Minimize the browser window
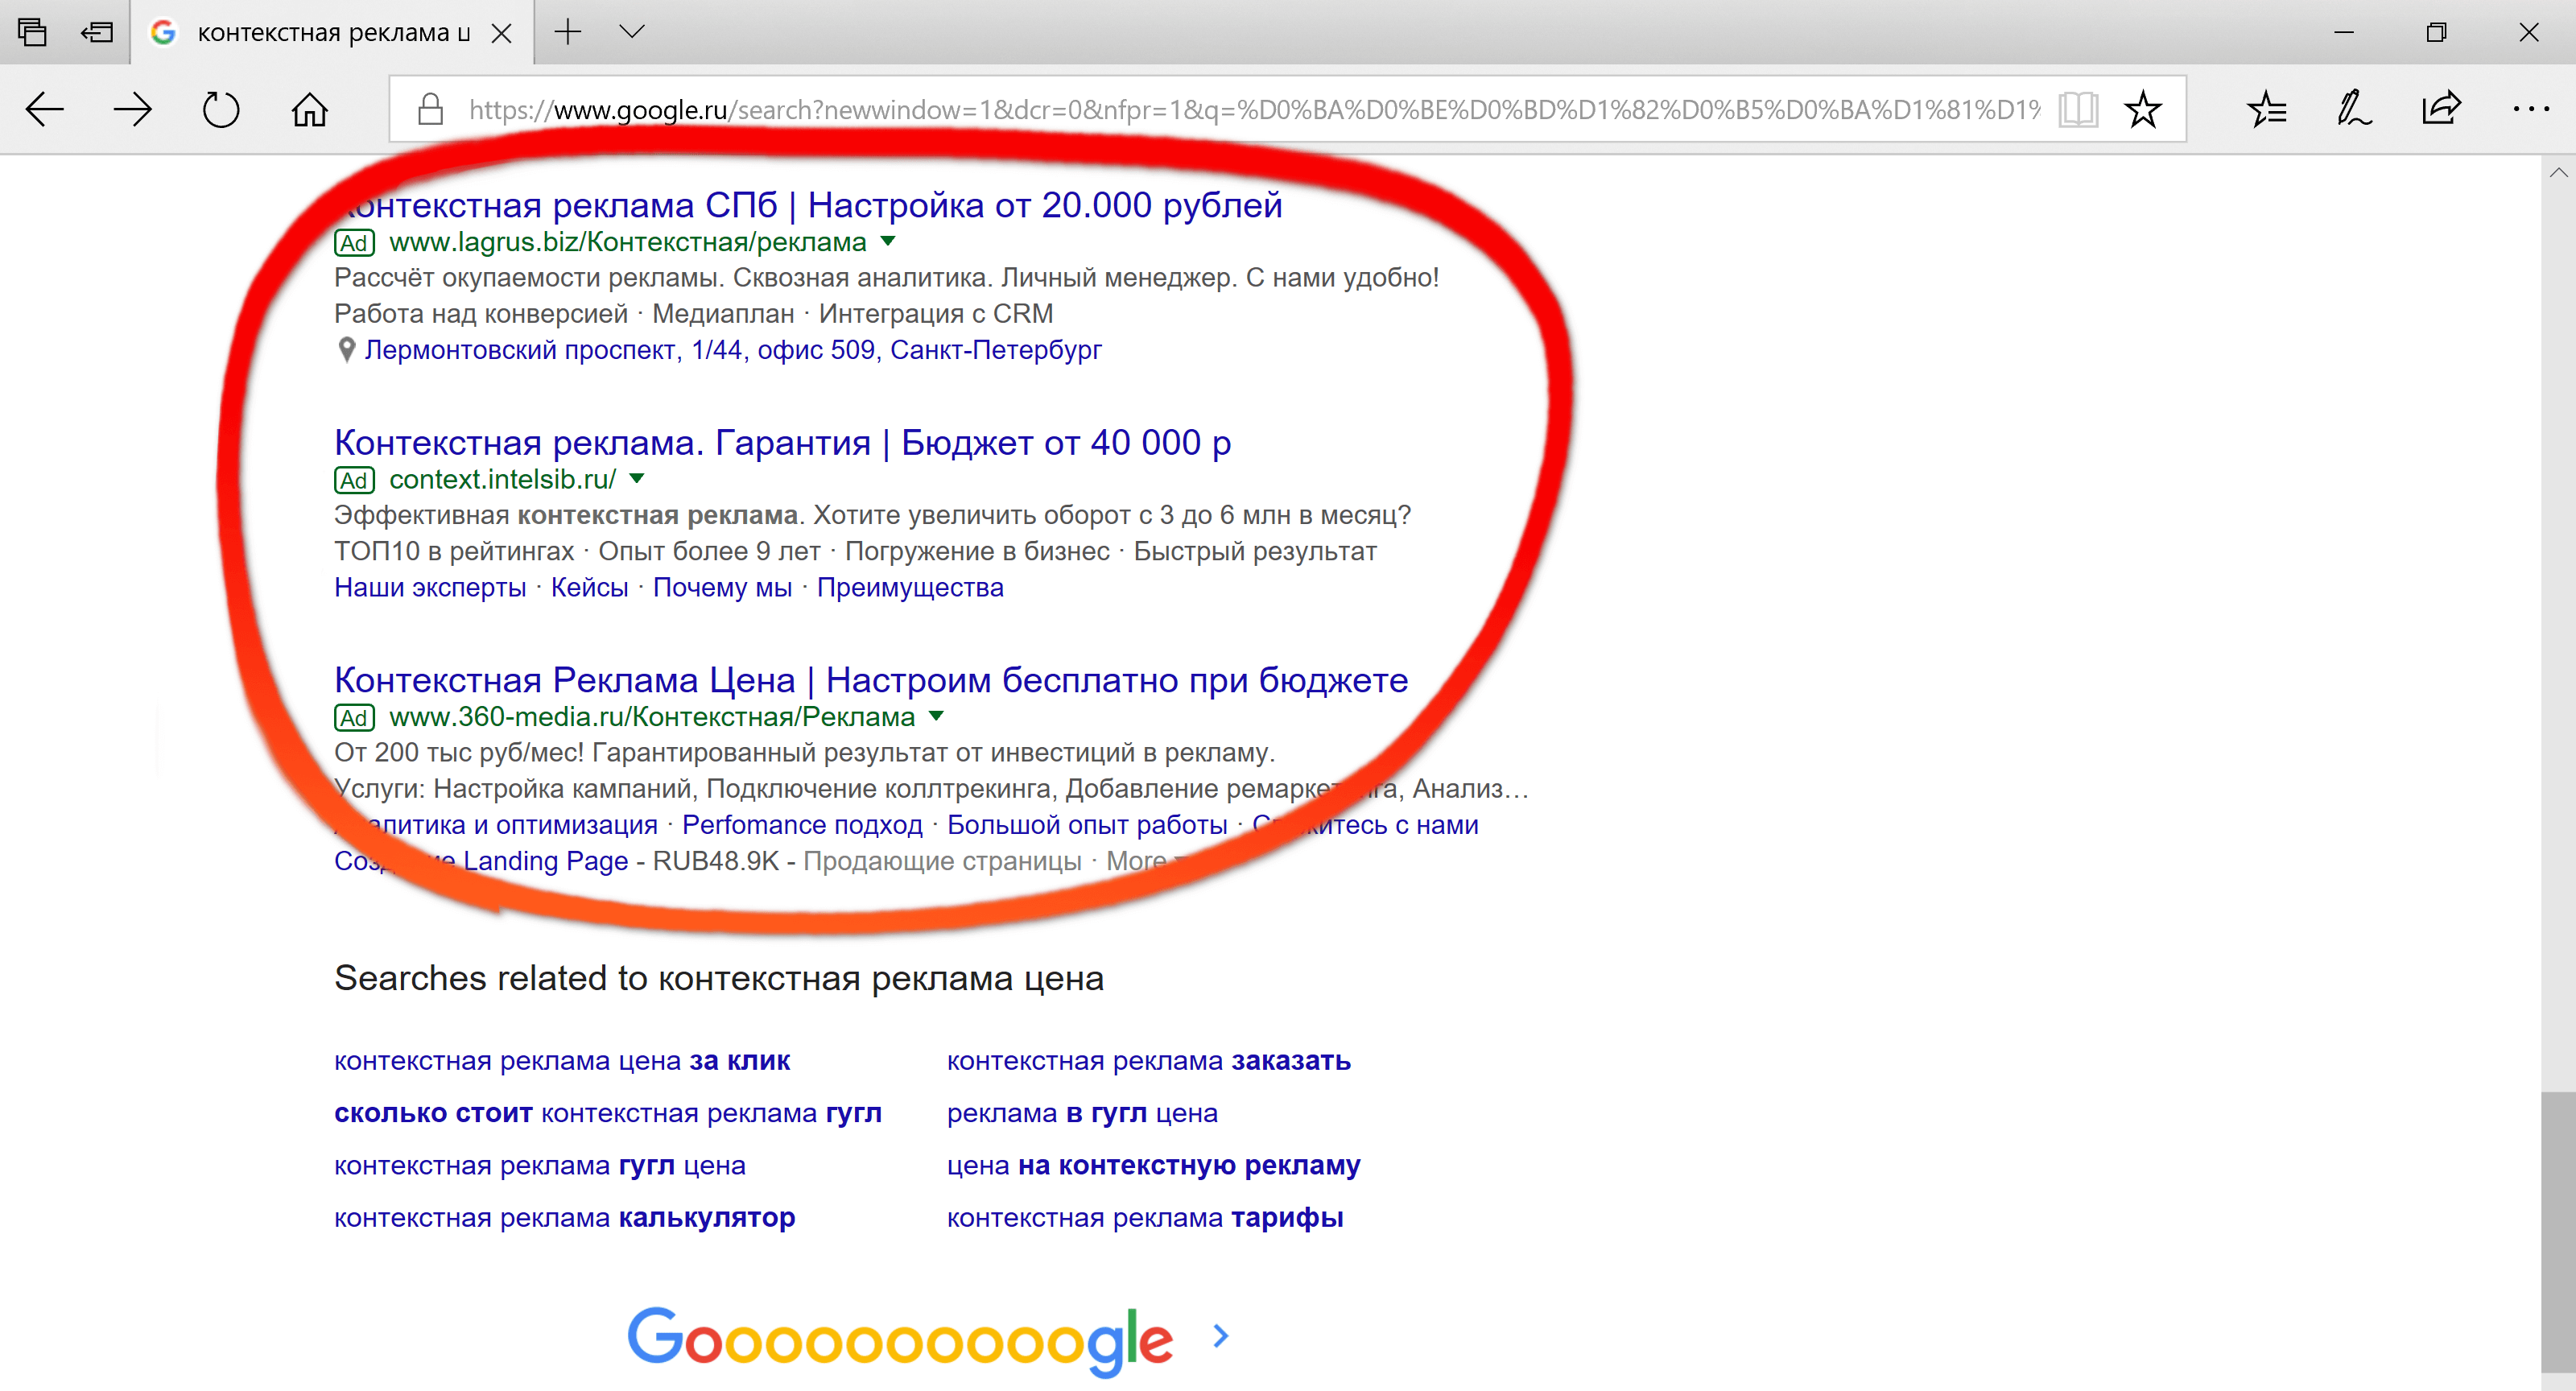 click(x=2344, y=32)
